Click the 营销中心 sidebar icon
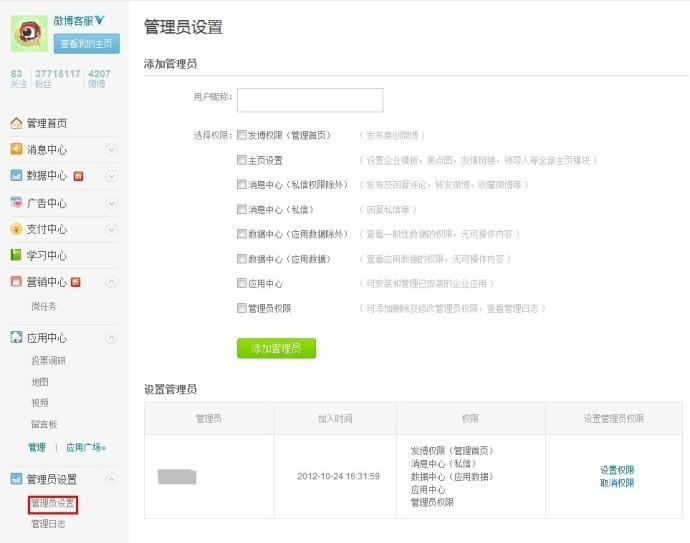 (16, 282)
